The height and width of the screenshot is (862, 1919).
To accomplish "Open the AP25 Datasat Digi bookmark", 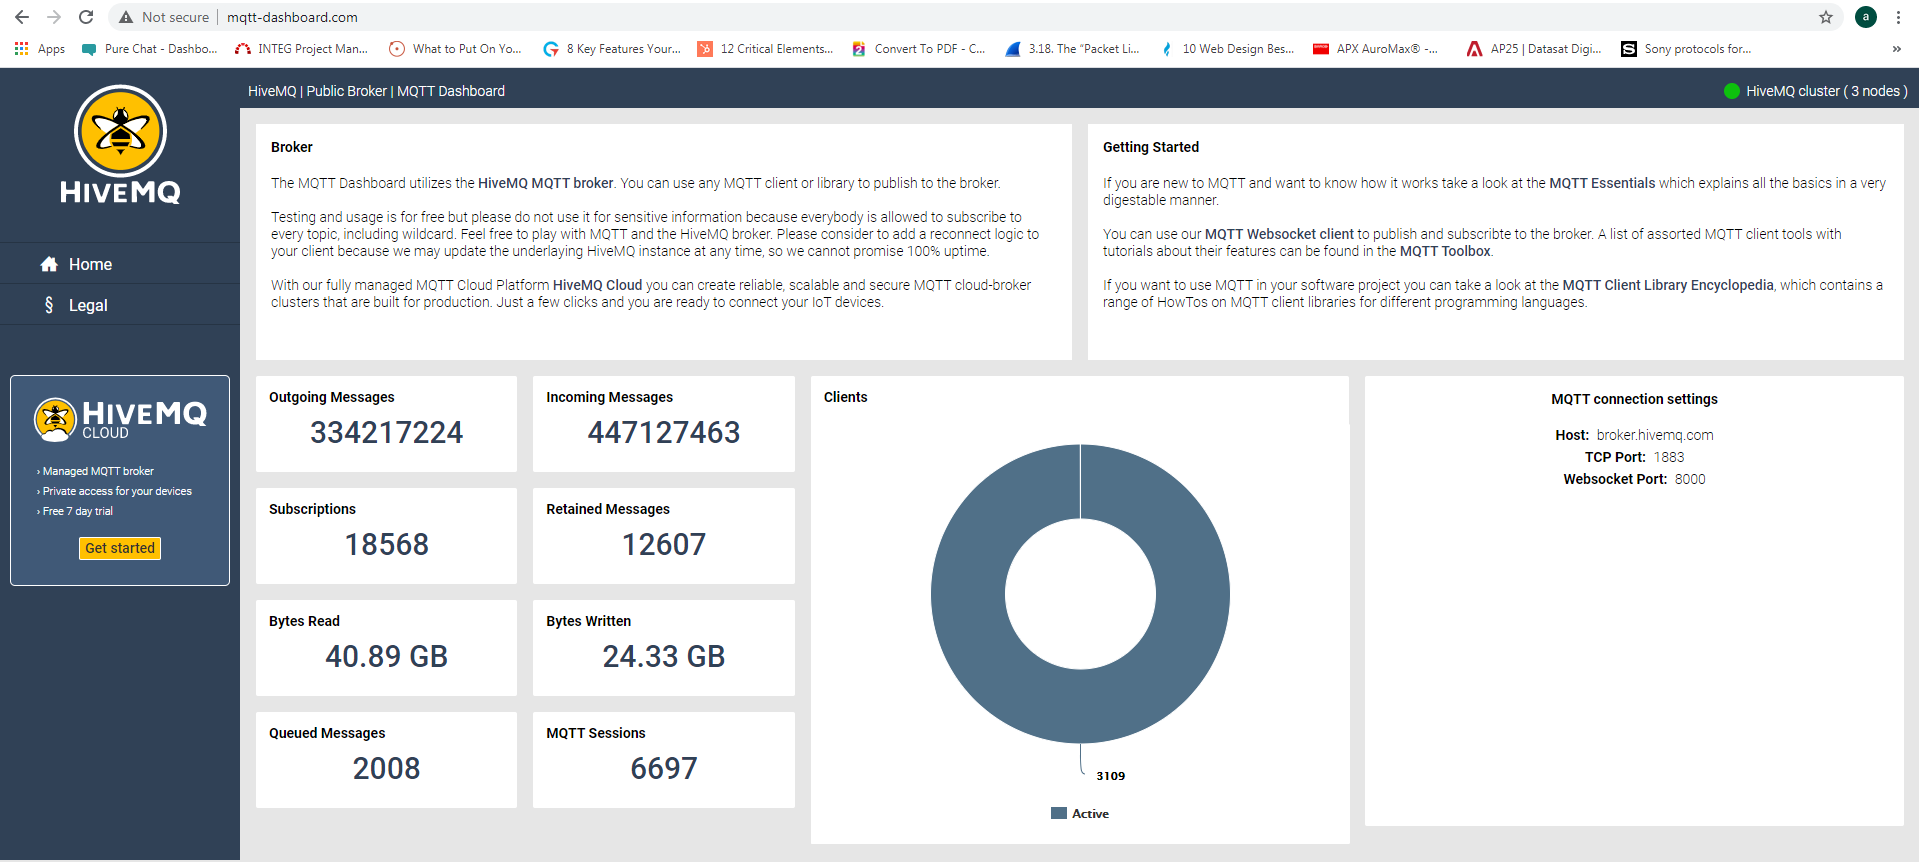I will (x=1534, y=48).
